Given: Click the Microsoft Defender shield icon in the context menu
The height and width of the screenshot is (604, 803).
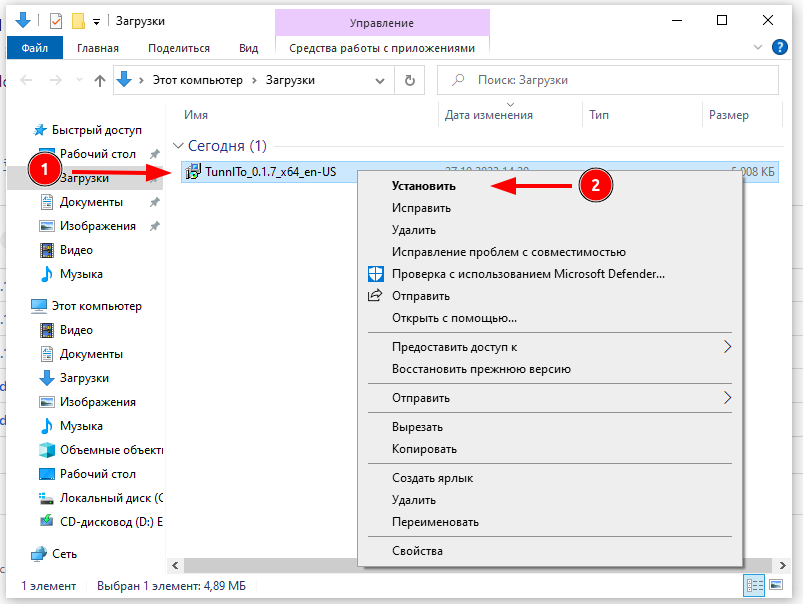Looking at the screenshot, I should [376, 274].
